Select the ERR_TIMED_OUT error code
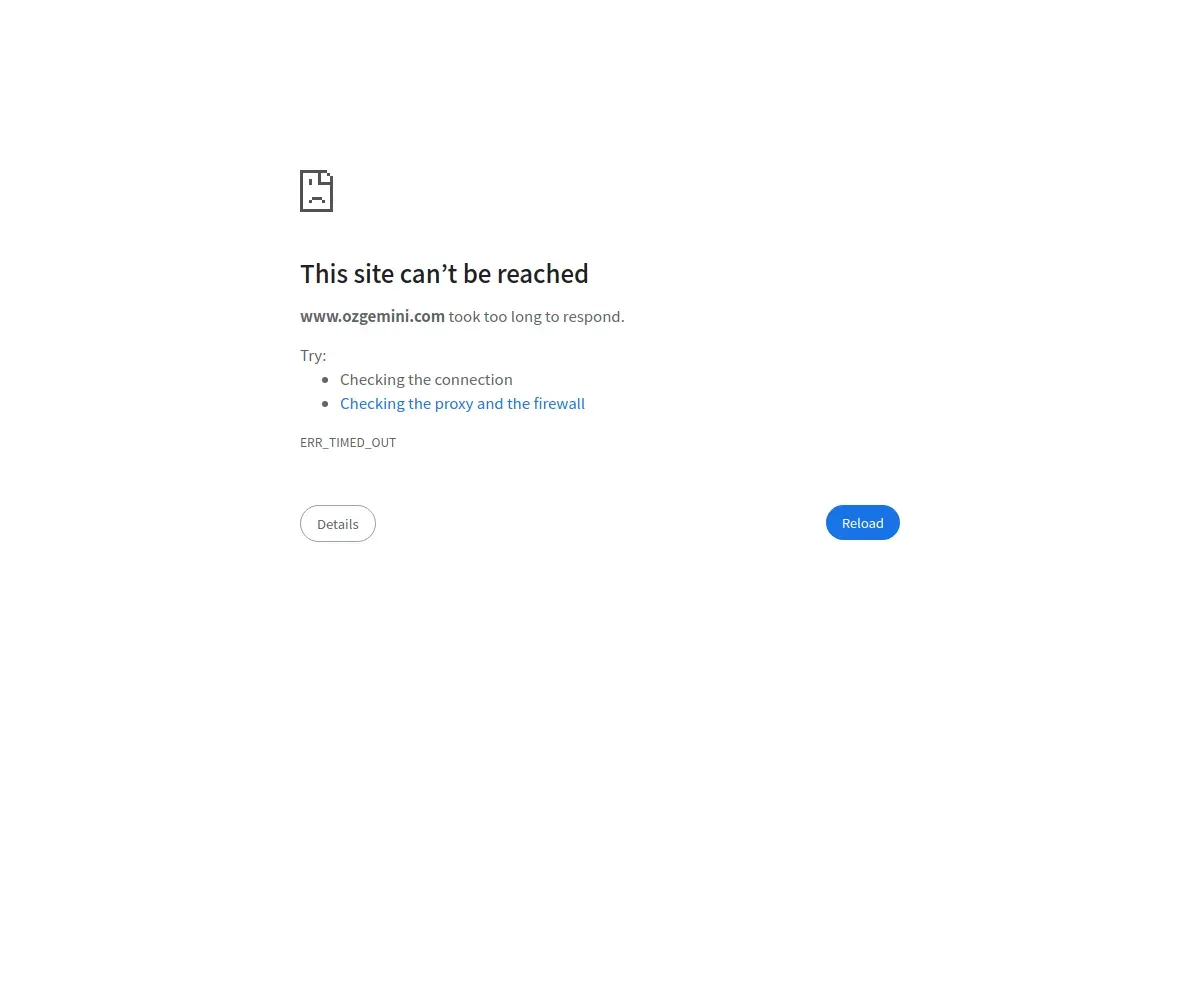1200x1000 pixels. (348, 443)
